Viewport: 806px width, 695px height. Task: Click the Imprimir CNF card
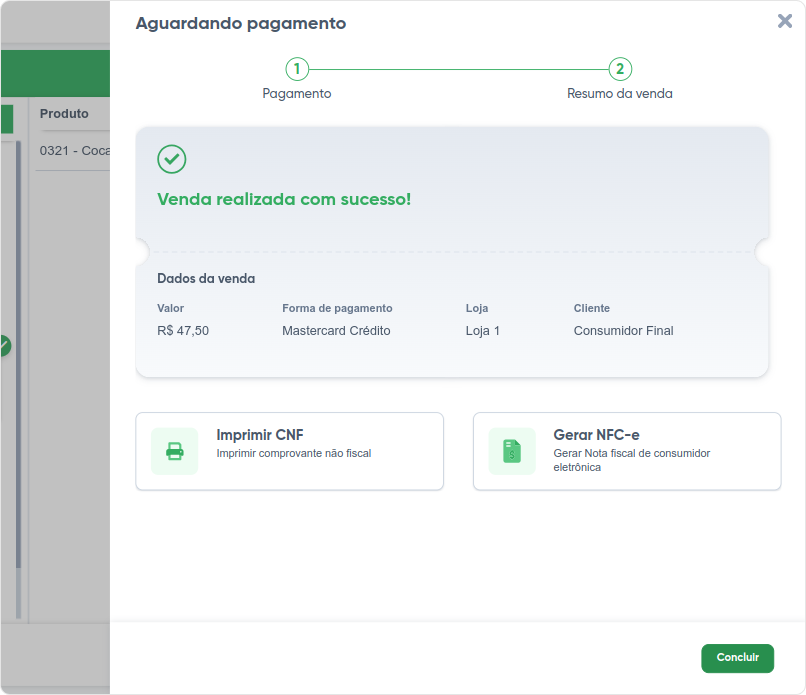(x=289, y=451)
